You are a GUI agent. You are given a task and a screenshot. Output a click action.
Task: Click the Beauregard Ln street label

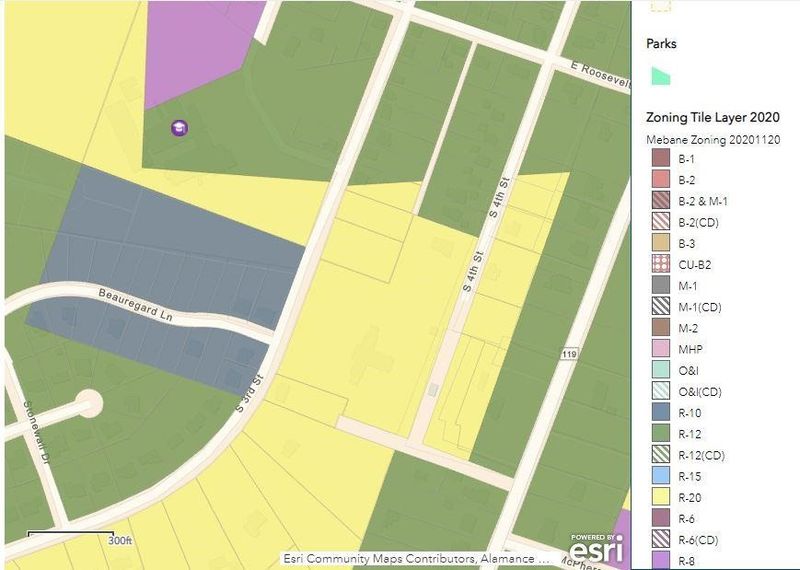tap(135, 305)
